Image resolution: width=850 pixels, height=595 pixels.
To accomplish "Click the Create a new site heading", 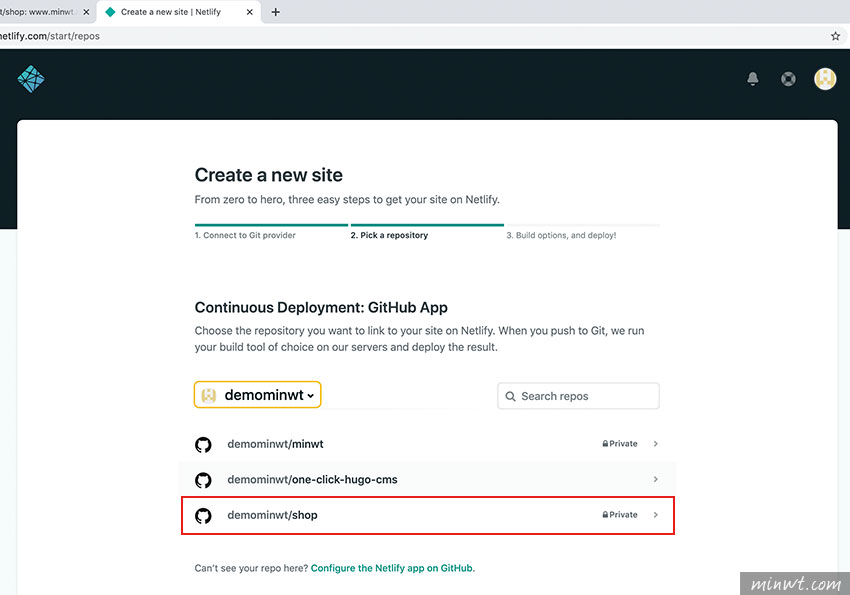I will point(268,175).
